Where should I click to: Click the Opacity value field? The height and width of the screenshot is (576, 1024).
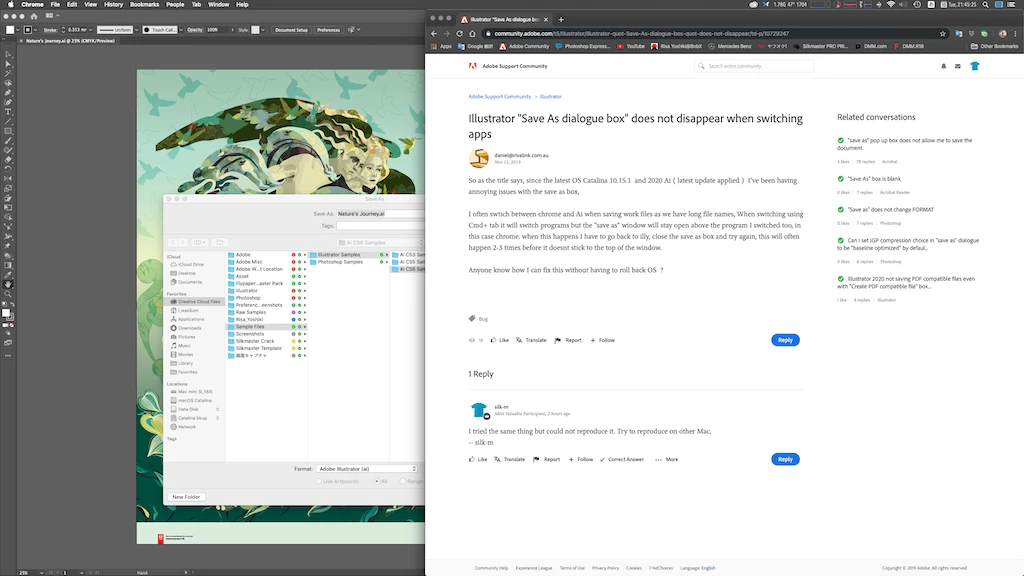(x=216, y=29)
